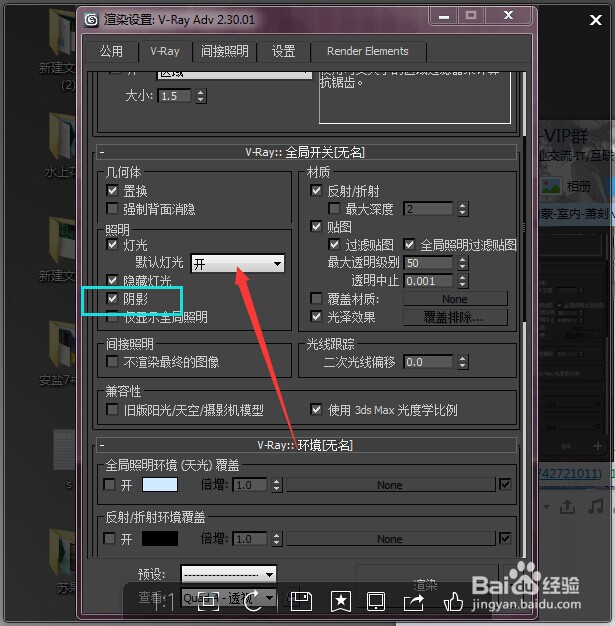The height and width of the screenshot is (626, 615).
Task: Open the light blue skylight color swatch
Action: click(x=160, y=485)
